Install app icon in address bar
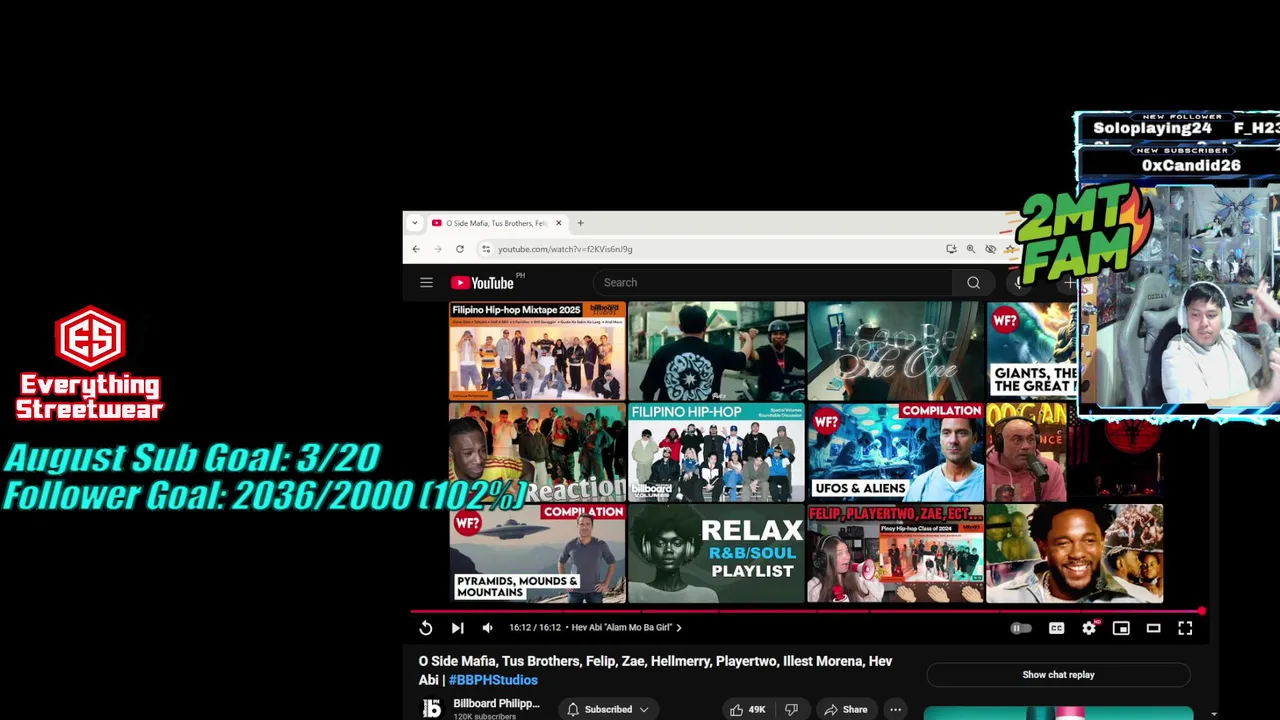Screen dimensions: 1280x720 click(x=951, y=249)
